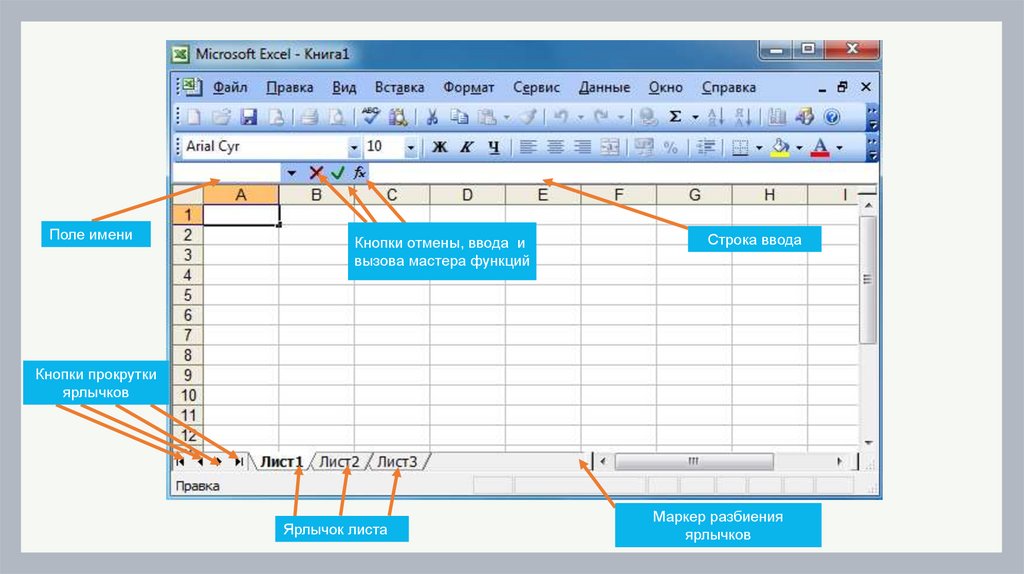
Task: Open the Файл menu
Action: 230,88
